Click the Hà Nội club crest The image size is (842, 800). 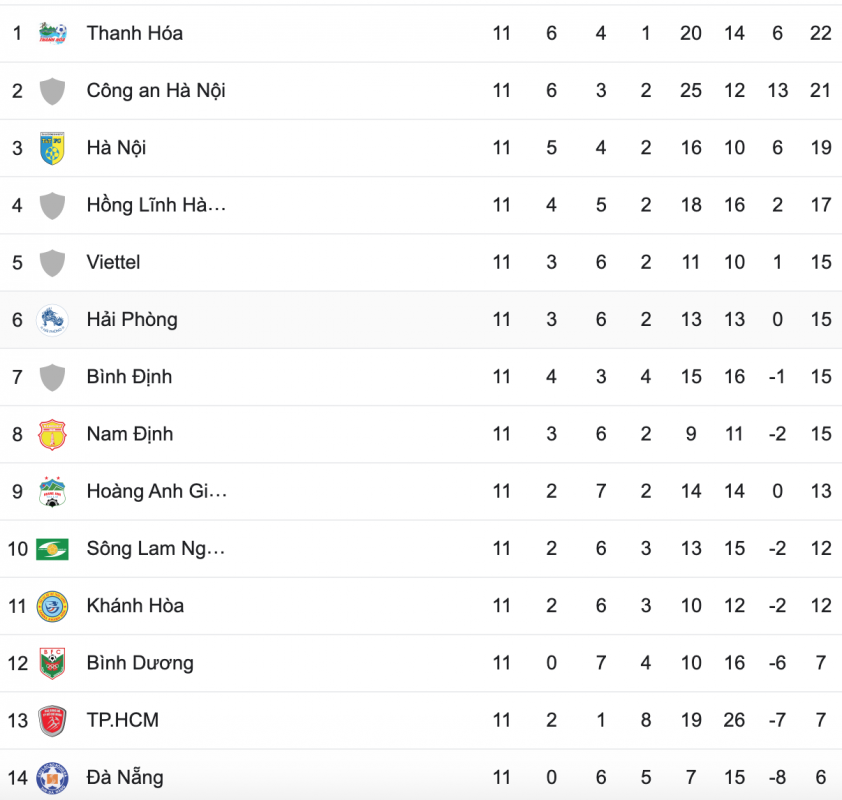(x=52, y=148)
